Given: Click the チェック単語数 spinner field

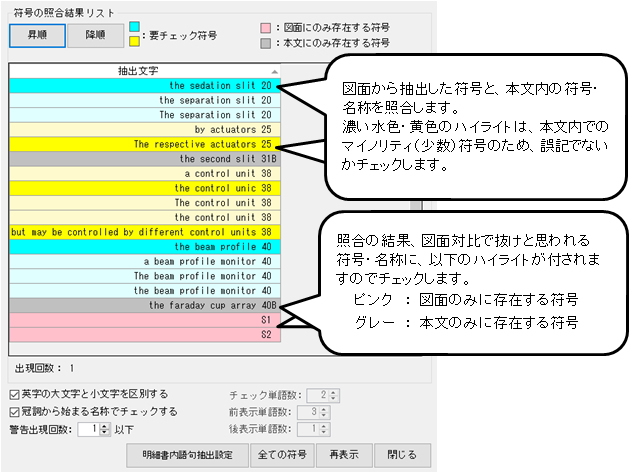Looking at the screenshot, I should coord(323,396).
